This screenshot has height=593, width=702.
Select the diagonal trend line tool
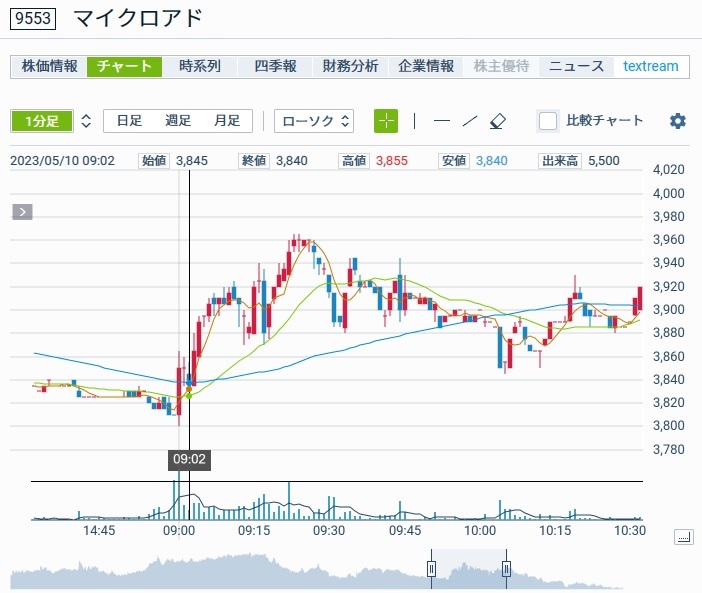click(470, 121)
